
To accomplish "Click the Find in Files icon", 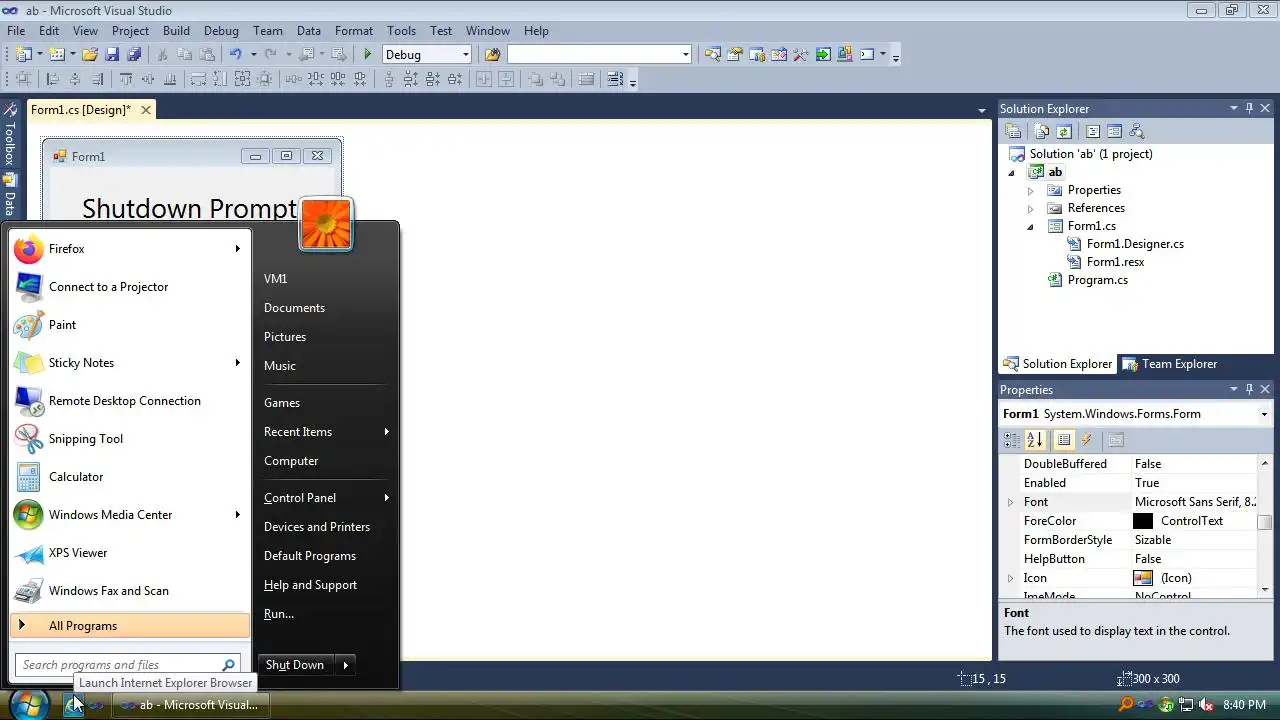I will point(492,55).
